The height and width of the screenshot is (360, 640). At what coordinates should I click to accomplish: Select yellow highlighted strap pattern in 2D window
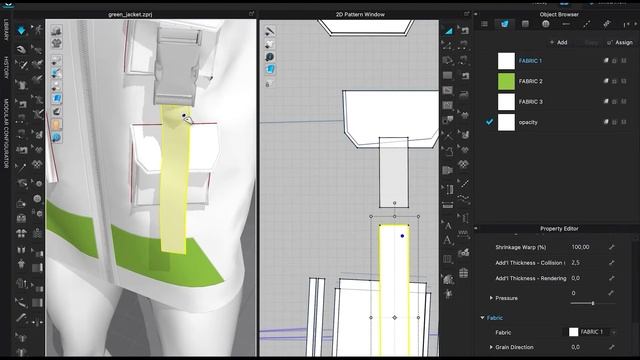(394, 290)
